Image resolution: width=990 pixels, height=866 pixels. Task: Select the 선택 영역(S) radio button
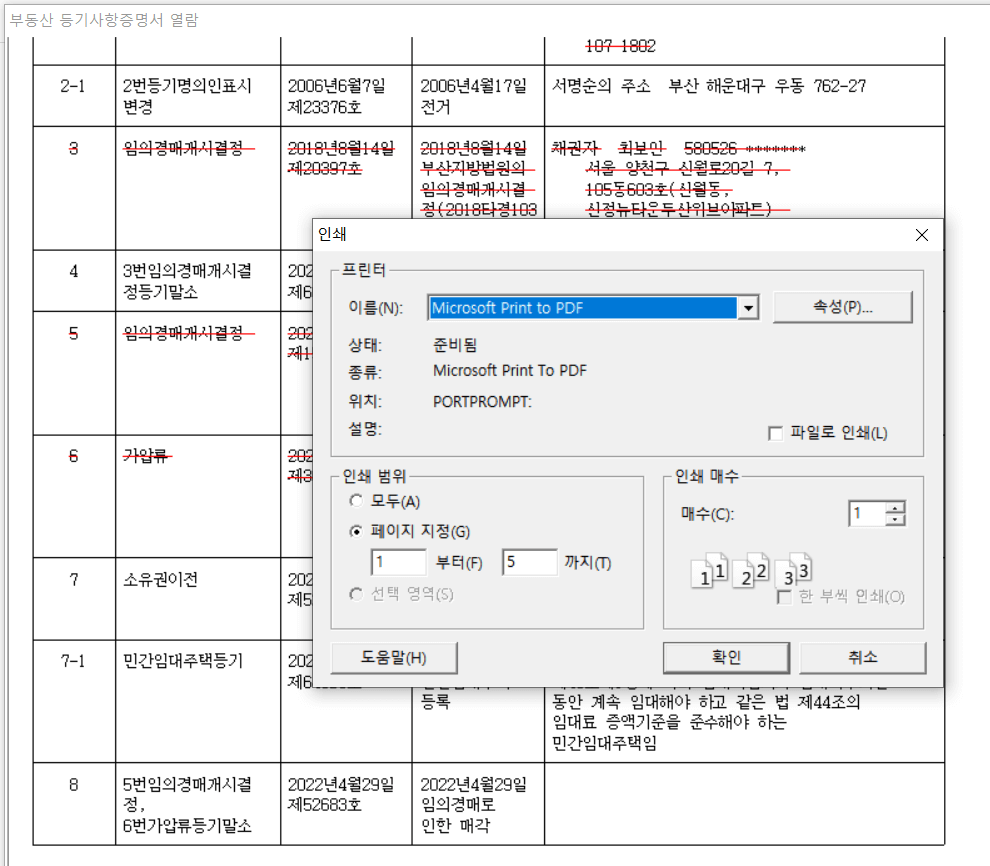coord(356,594)
